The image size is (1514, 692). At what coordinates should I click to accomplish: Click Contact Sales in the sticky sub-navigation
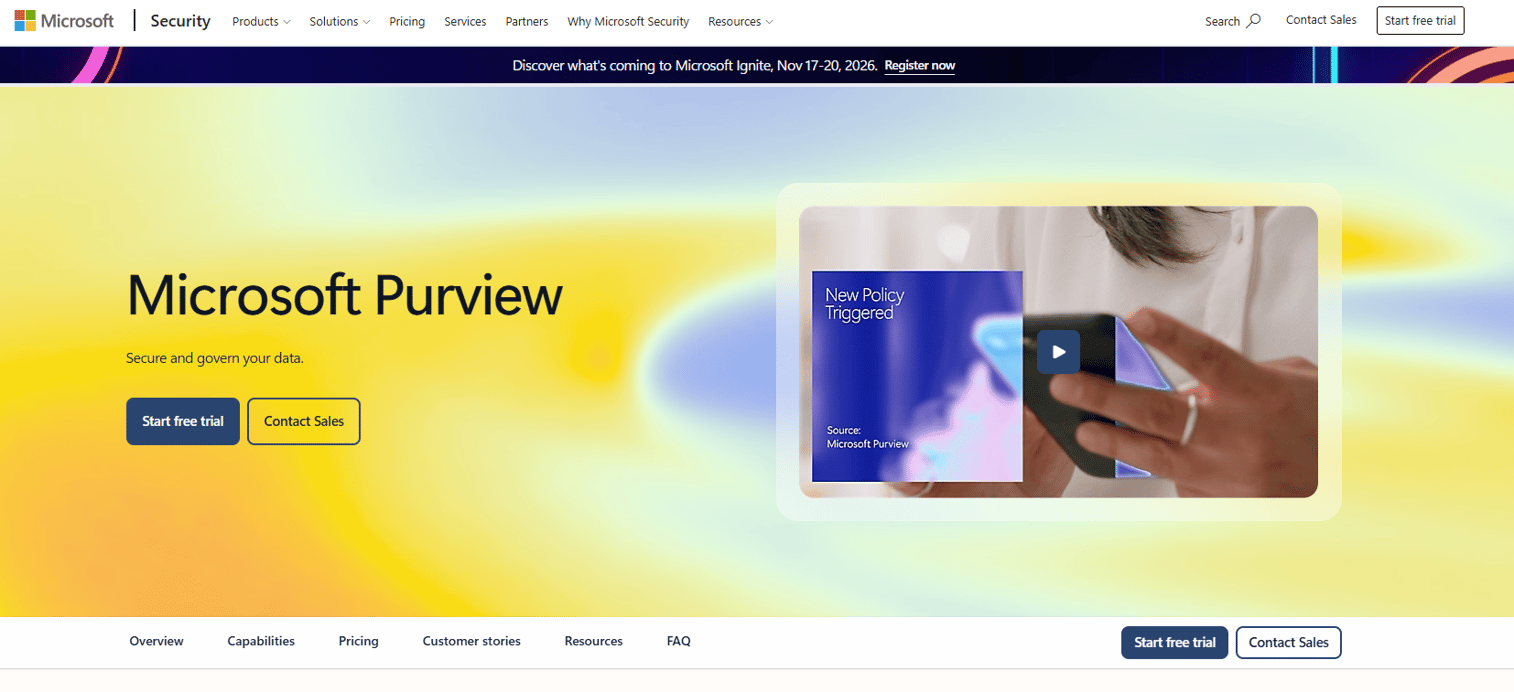[1289, 642]
